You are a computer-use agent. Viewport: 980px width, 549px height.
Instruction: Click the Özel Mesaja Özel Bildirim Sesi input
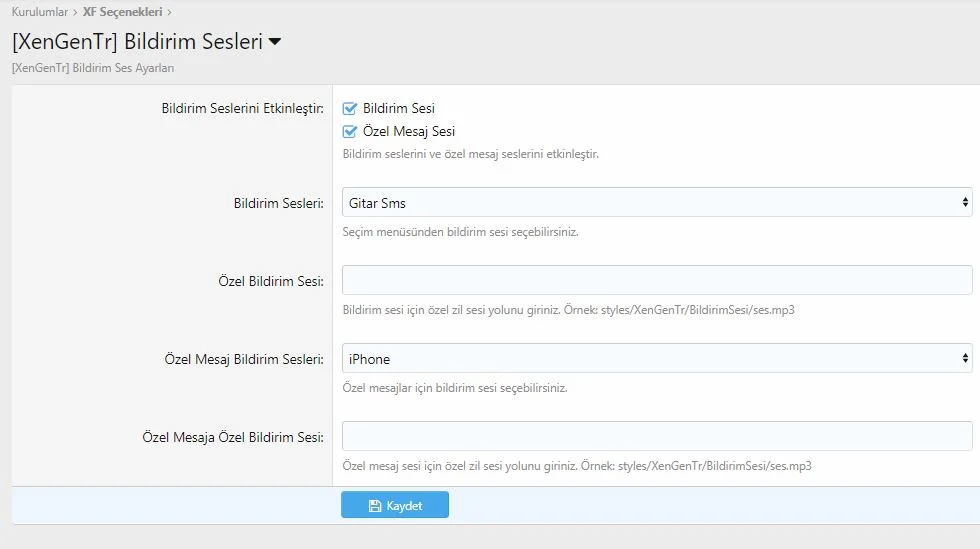656,436
